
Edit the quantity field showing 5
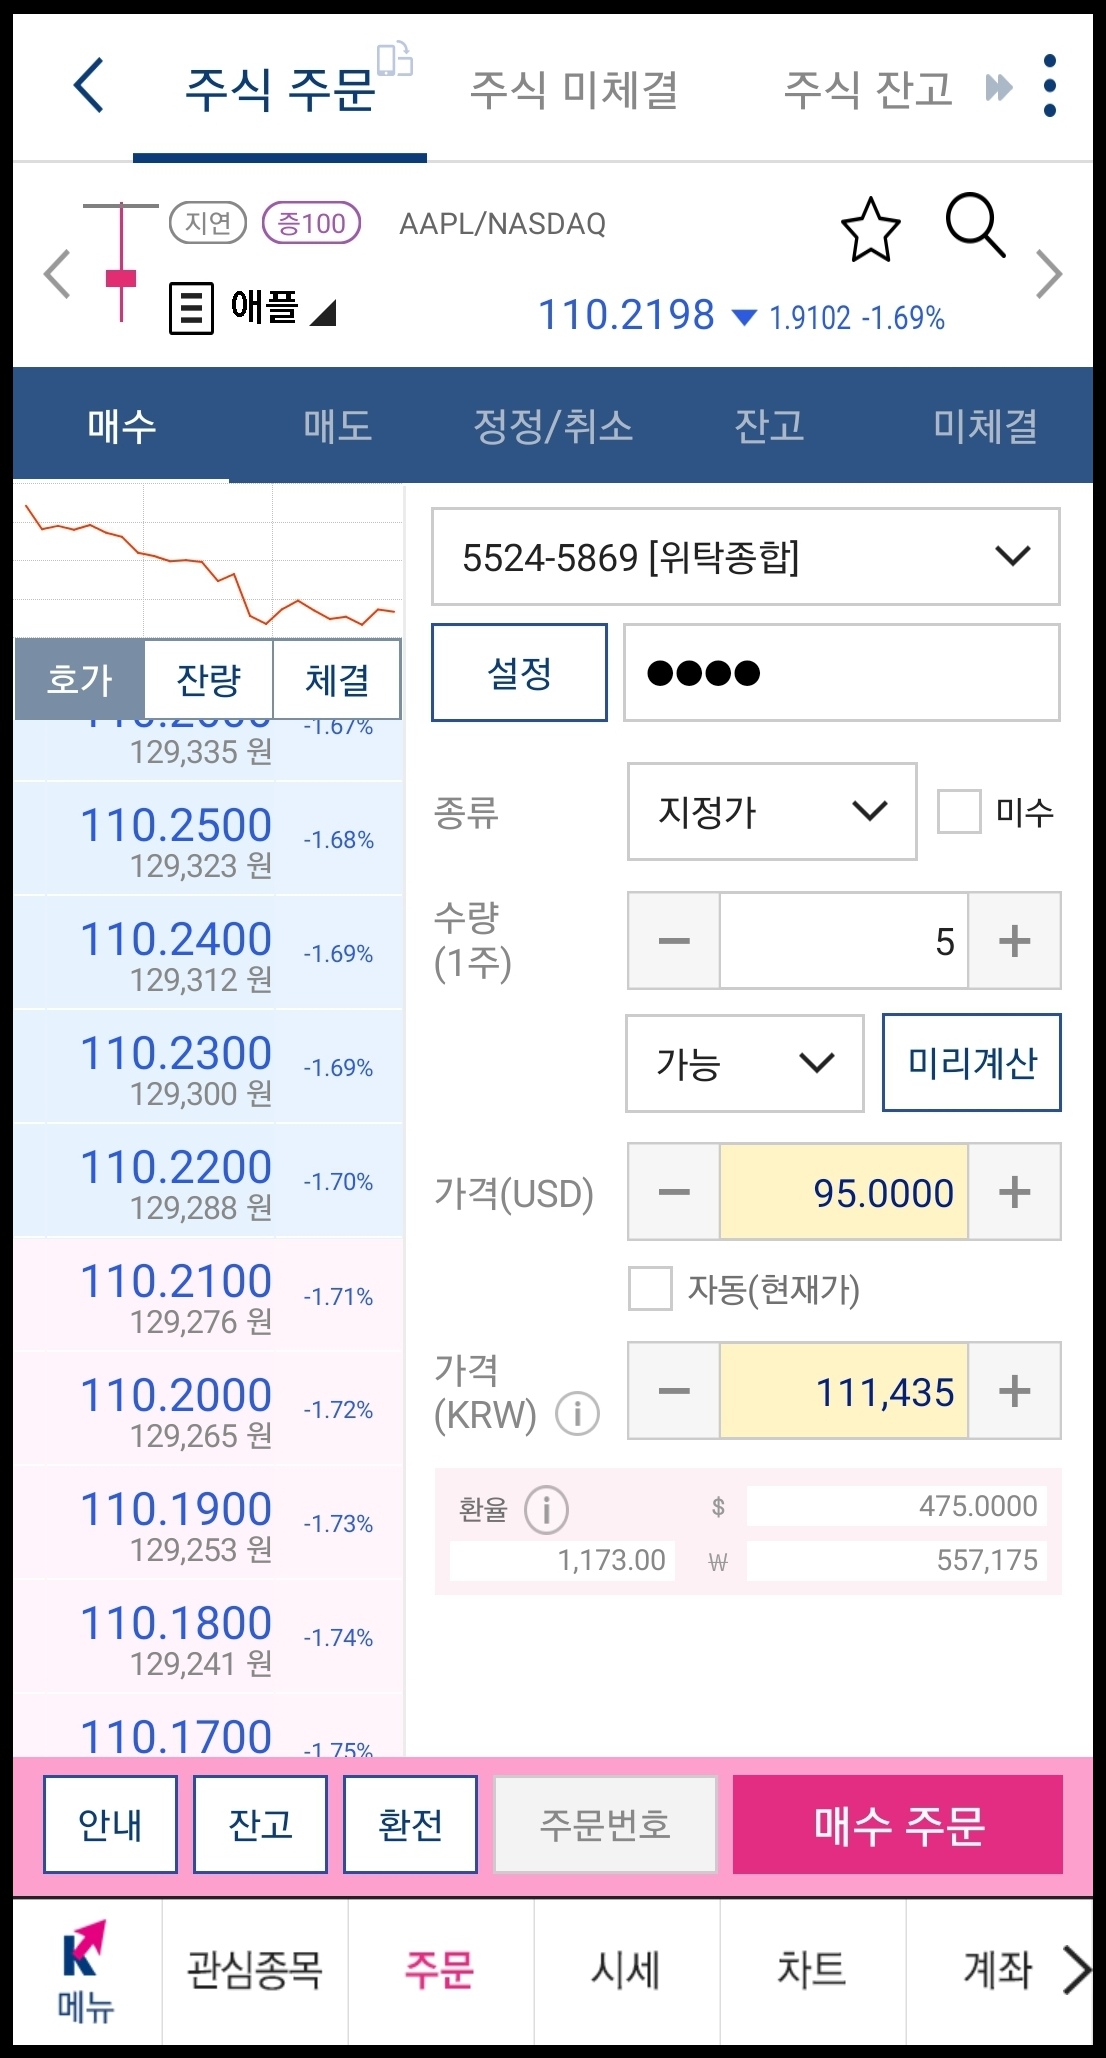844,941
